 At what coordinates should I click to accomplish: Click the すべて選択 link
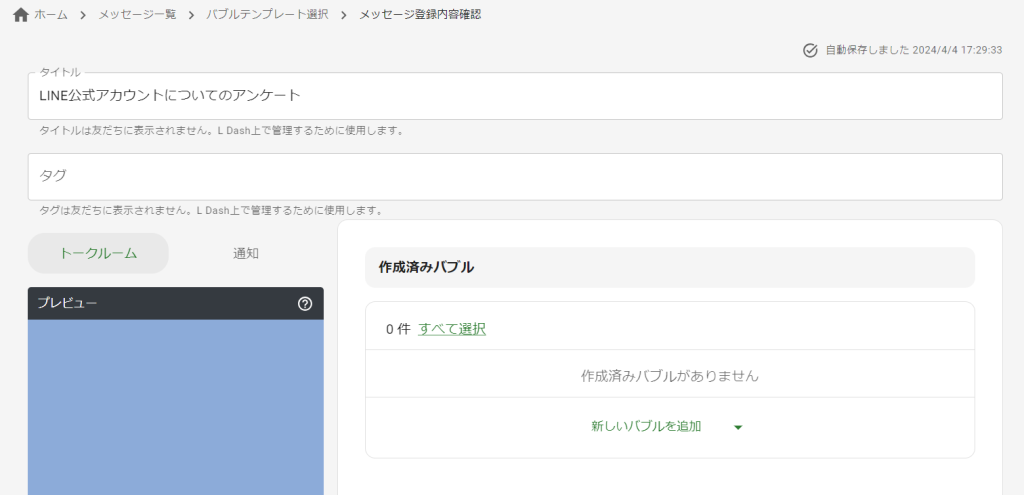452,329
